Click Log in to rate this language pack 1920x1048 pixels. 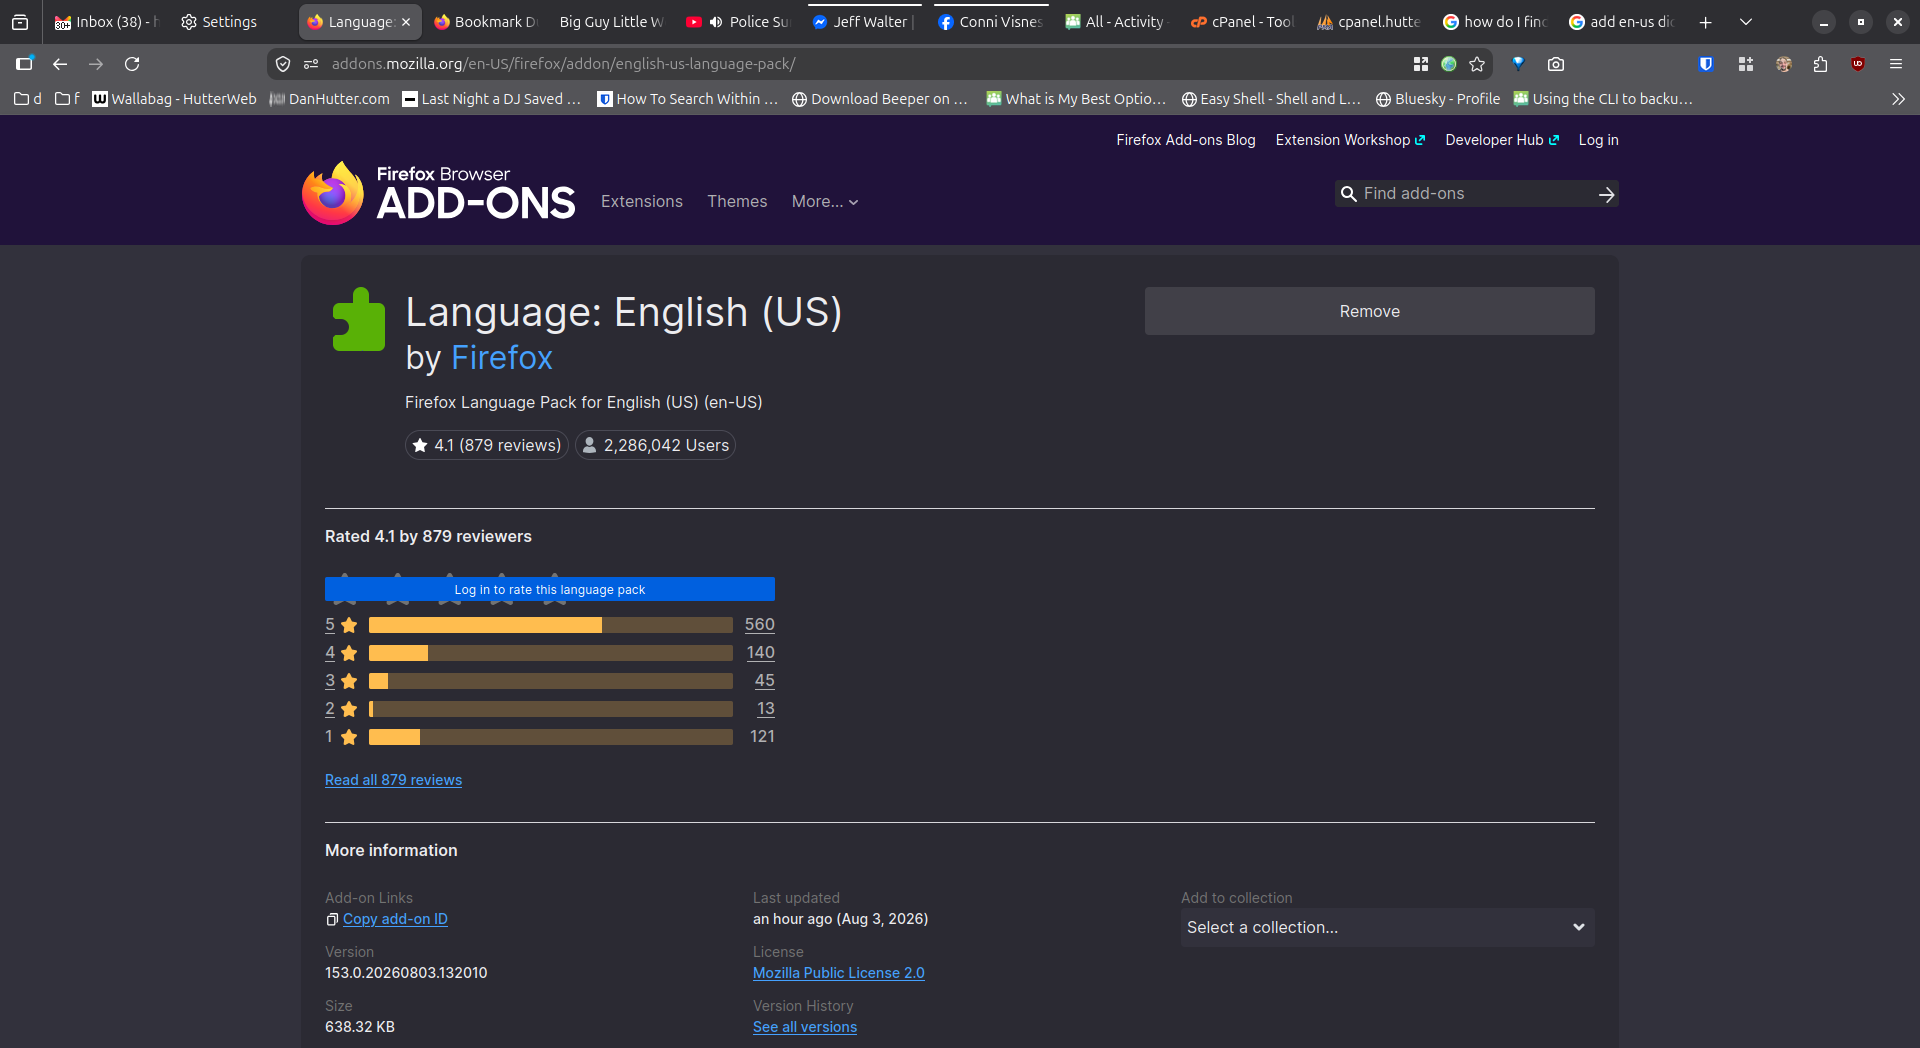tap(550, 590)
